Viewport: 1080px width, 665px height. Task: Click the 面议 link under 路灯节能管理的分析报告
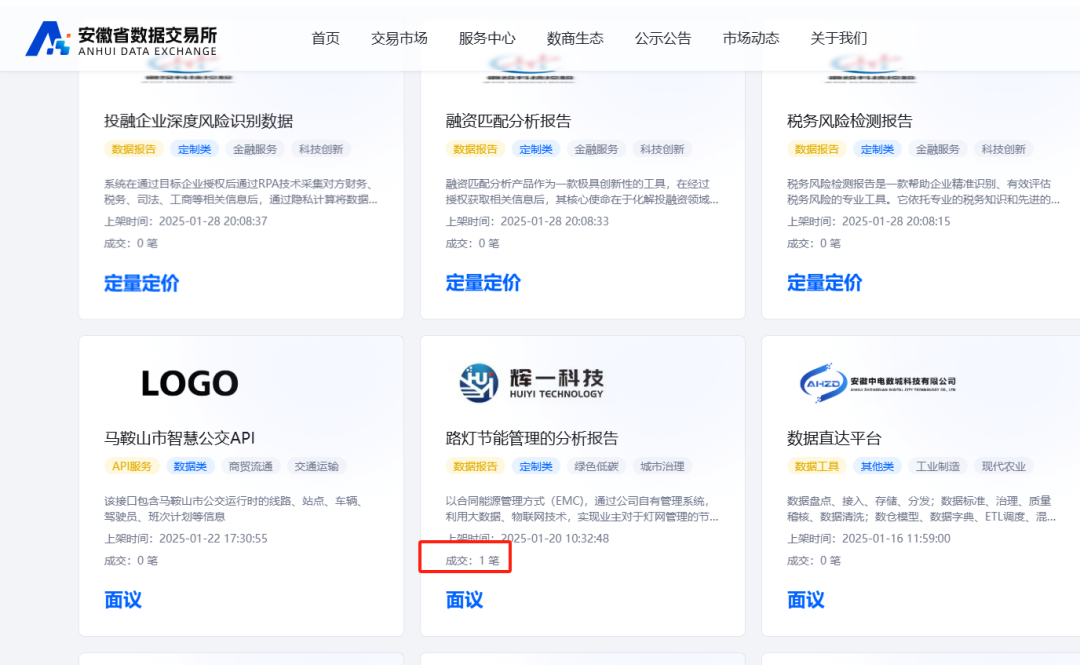(x=464, y=600)
